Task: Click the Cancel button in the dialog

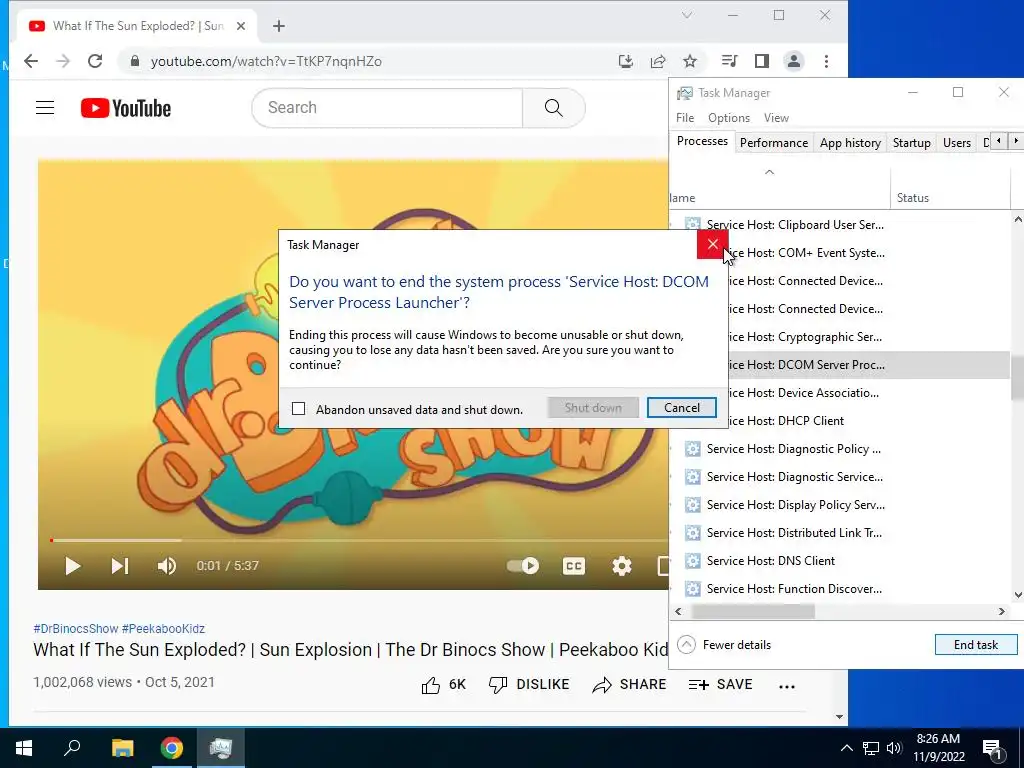Action: point(681,408)
